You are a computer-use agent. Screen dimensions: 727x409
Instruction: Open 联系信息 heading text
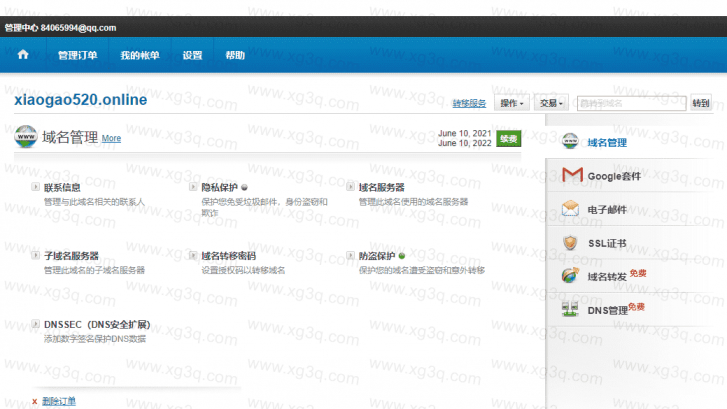point(62,187)
